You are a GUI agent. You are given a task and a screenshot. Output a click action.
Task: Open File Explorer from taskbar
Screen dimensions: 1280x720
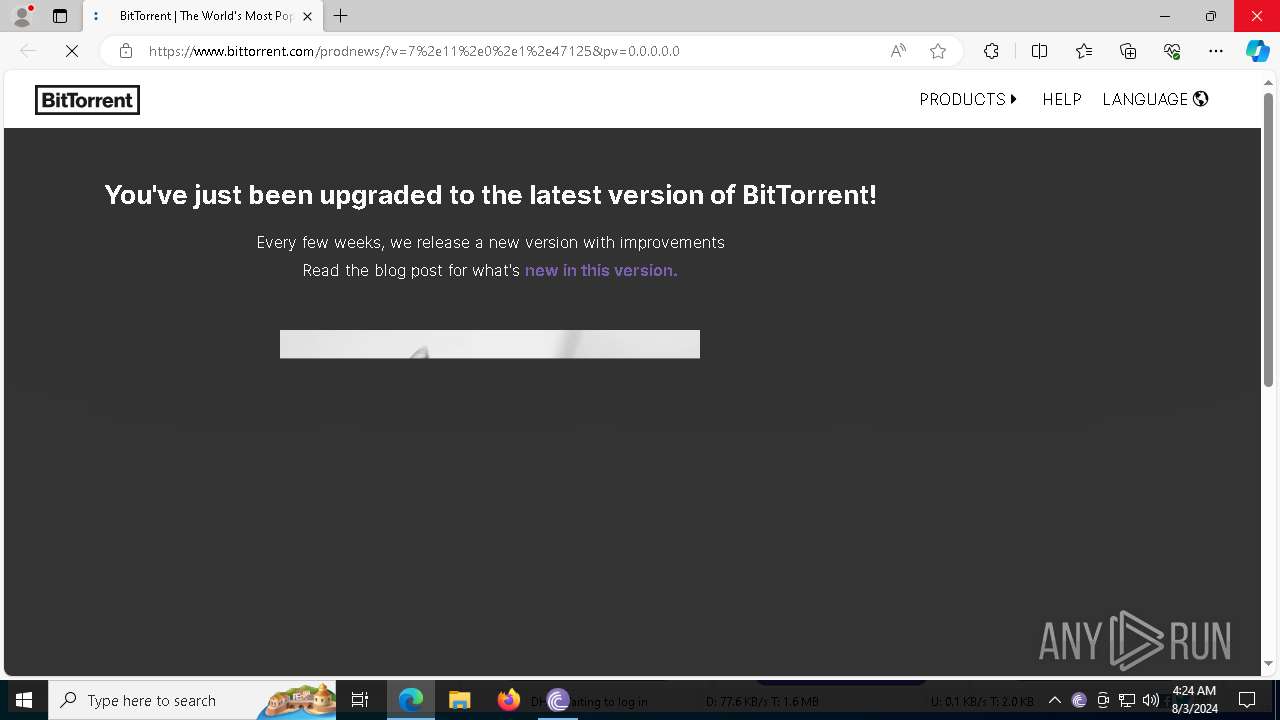[459, 700]
